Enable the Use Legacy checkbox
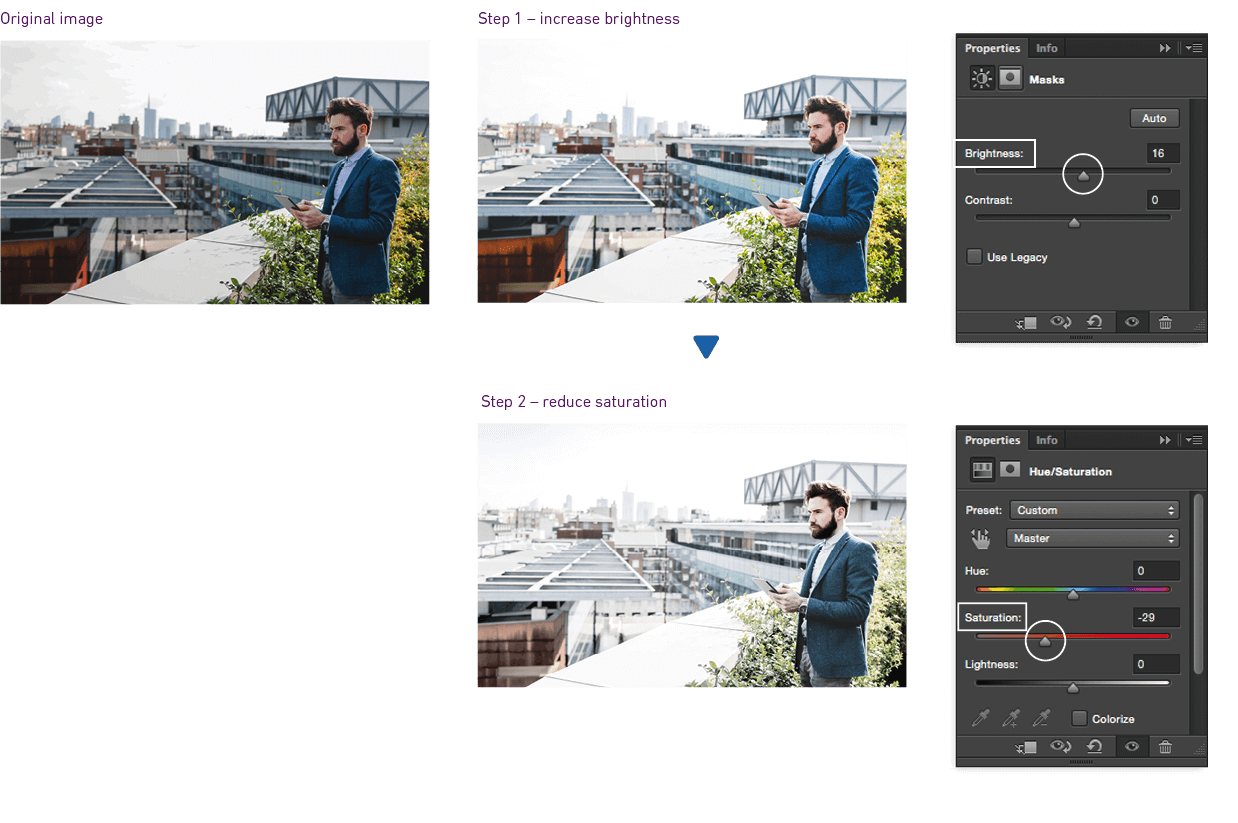Screen dimensions: 1238x823 pyautogui.click(x=974, y=257)
